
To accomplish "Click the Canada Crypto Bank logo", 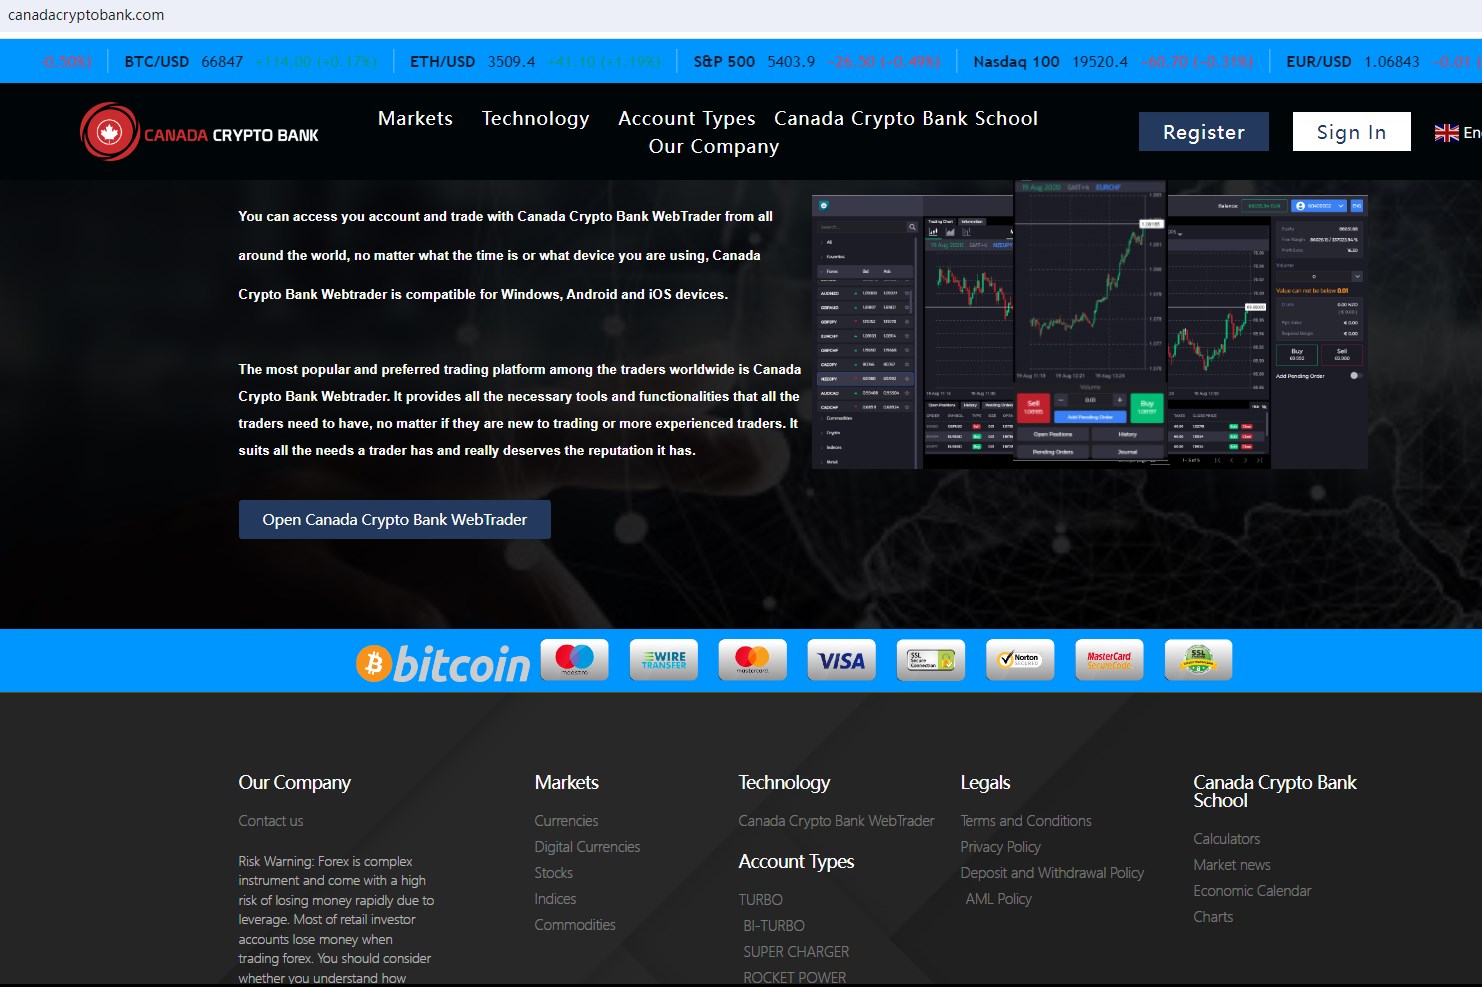I will 200,132.
